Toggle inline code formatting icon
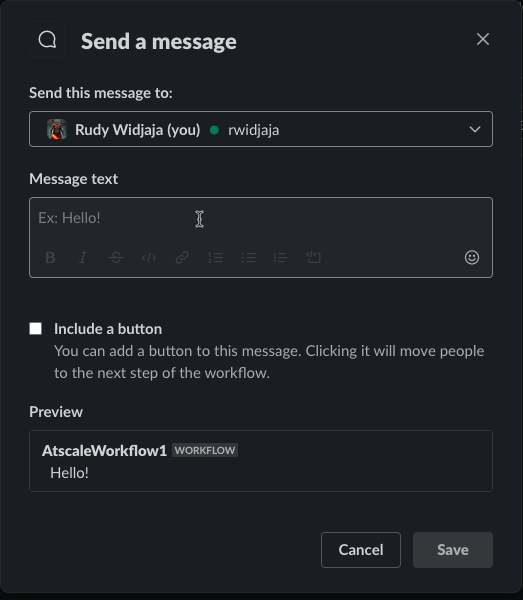523x600 pixels. coord(149,258)
